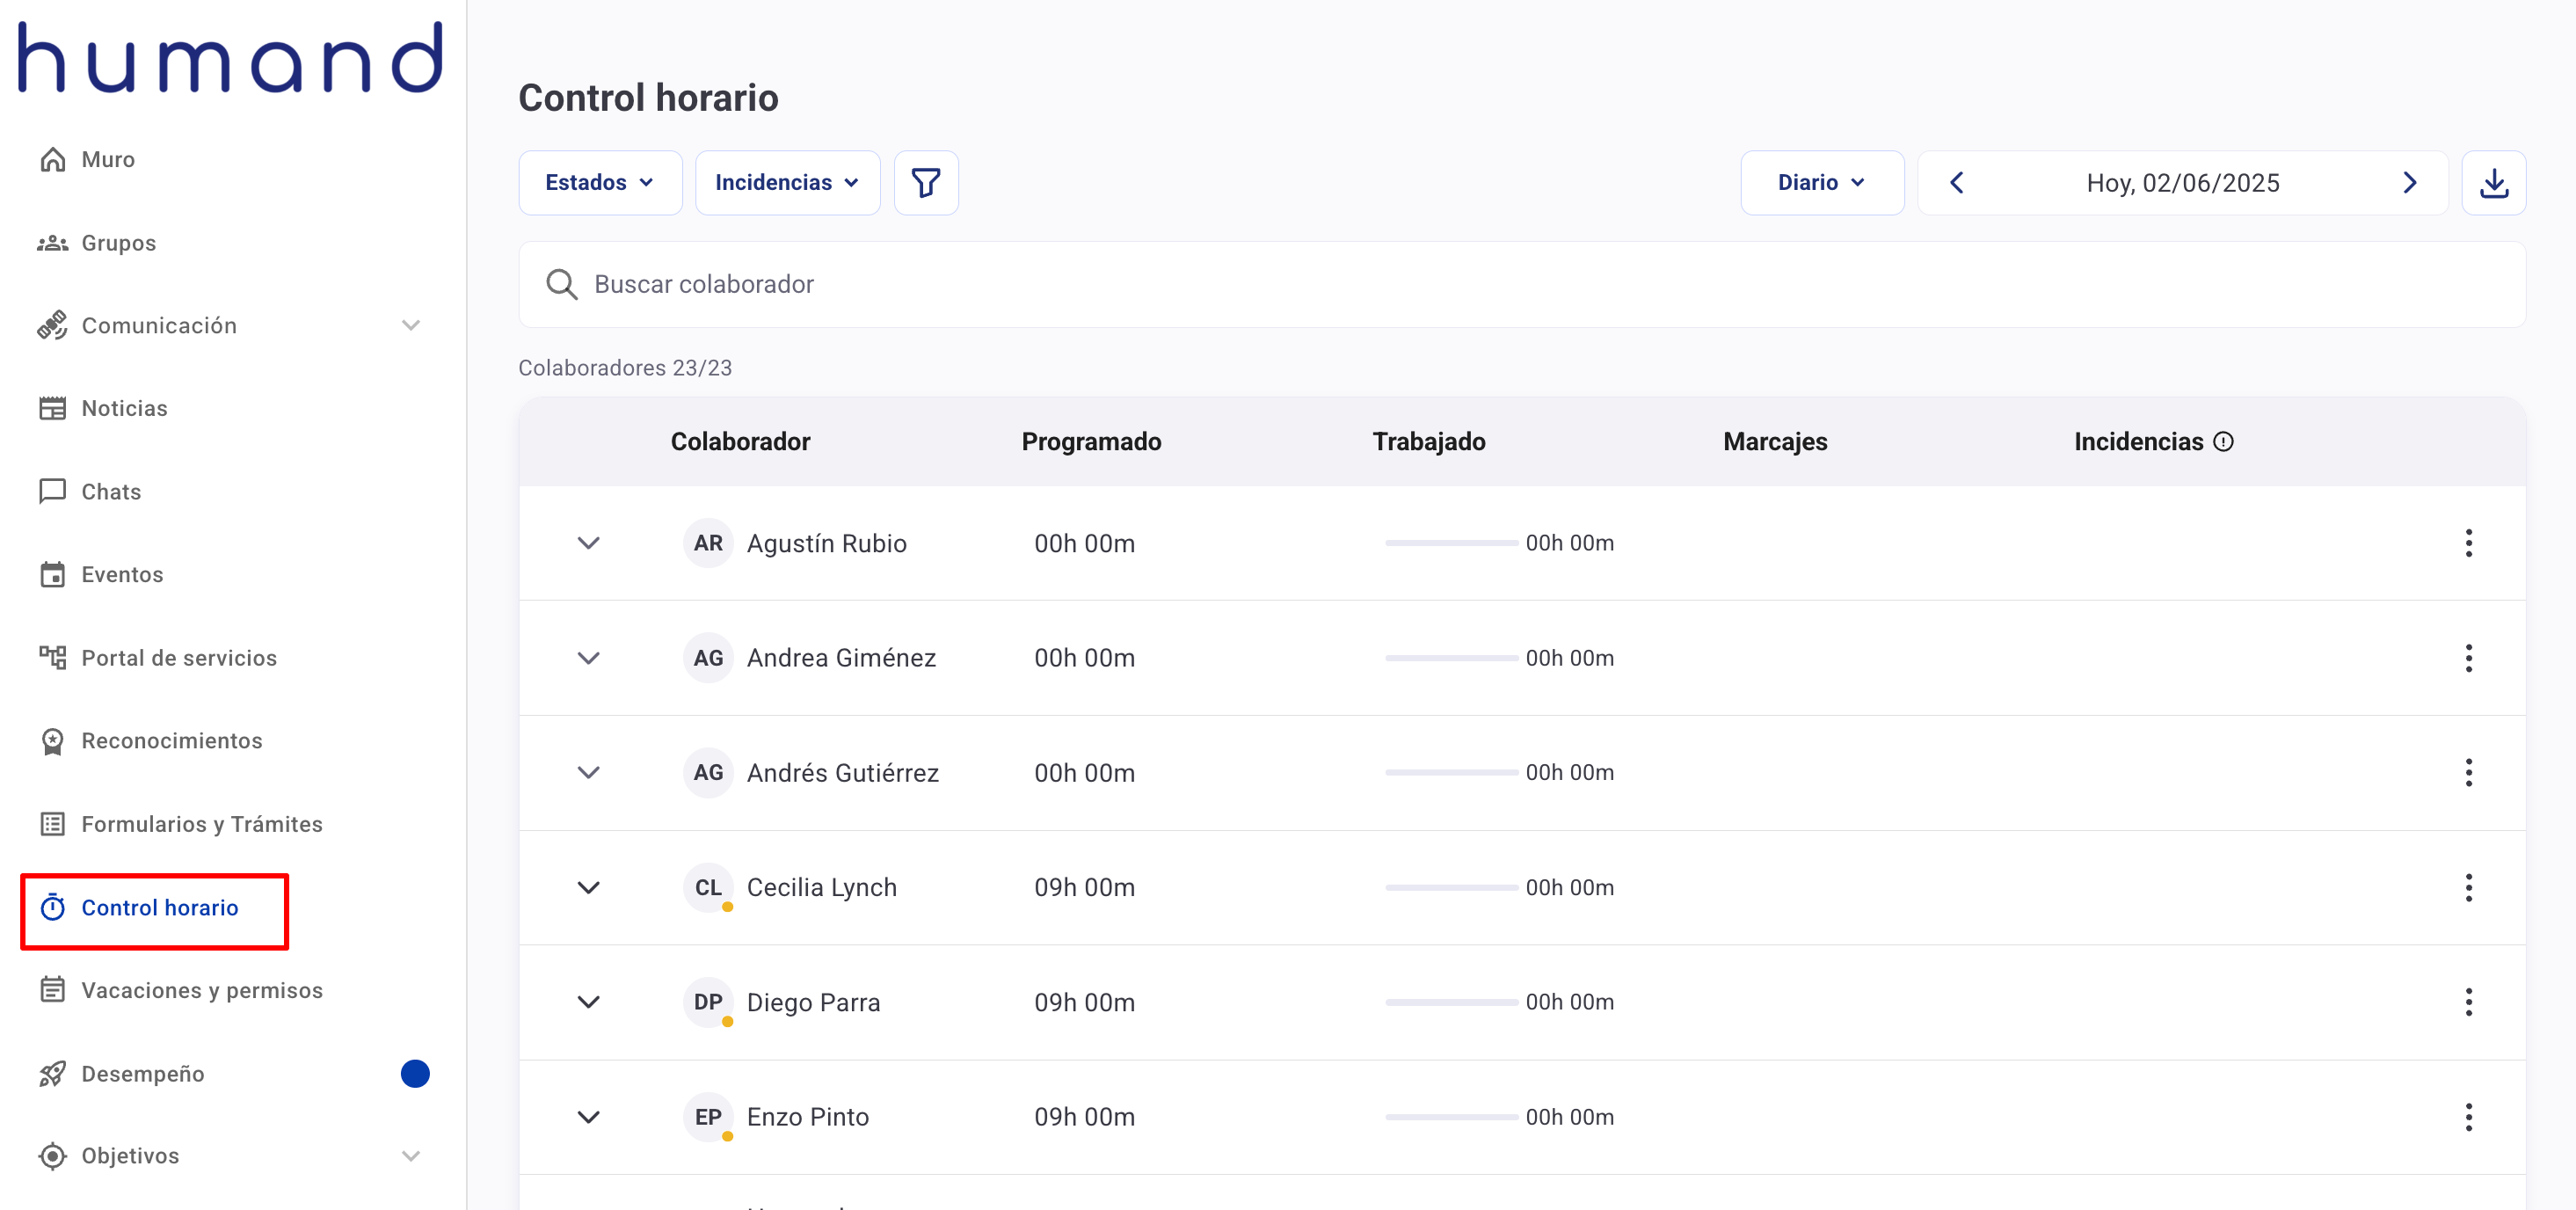The width and height of the screenshot is (2576, 1210).
Task: Click the Trabajado column header
Action: pos(1428,442)
